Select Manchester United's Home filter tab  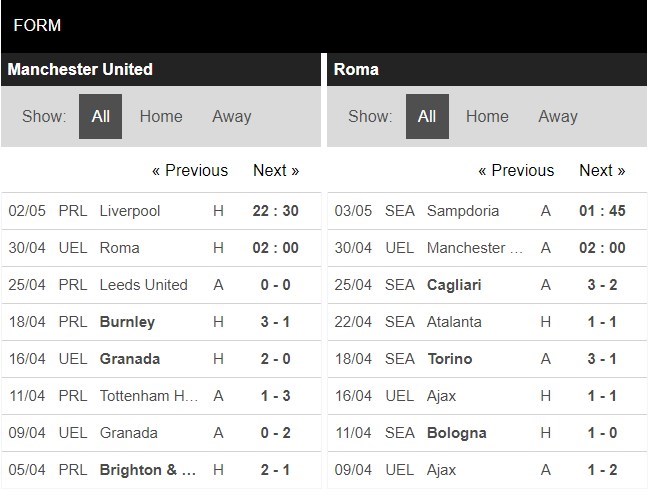pyautogui.click(x=161, y=116)
